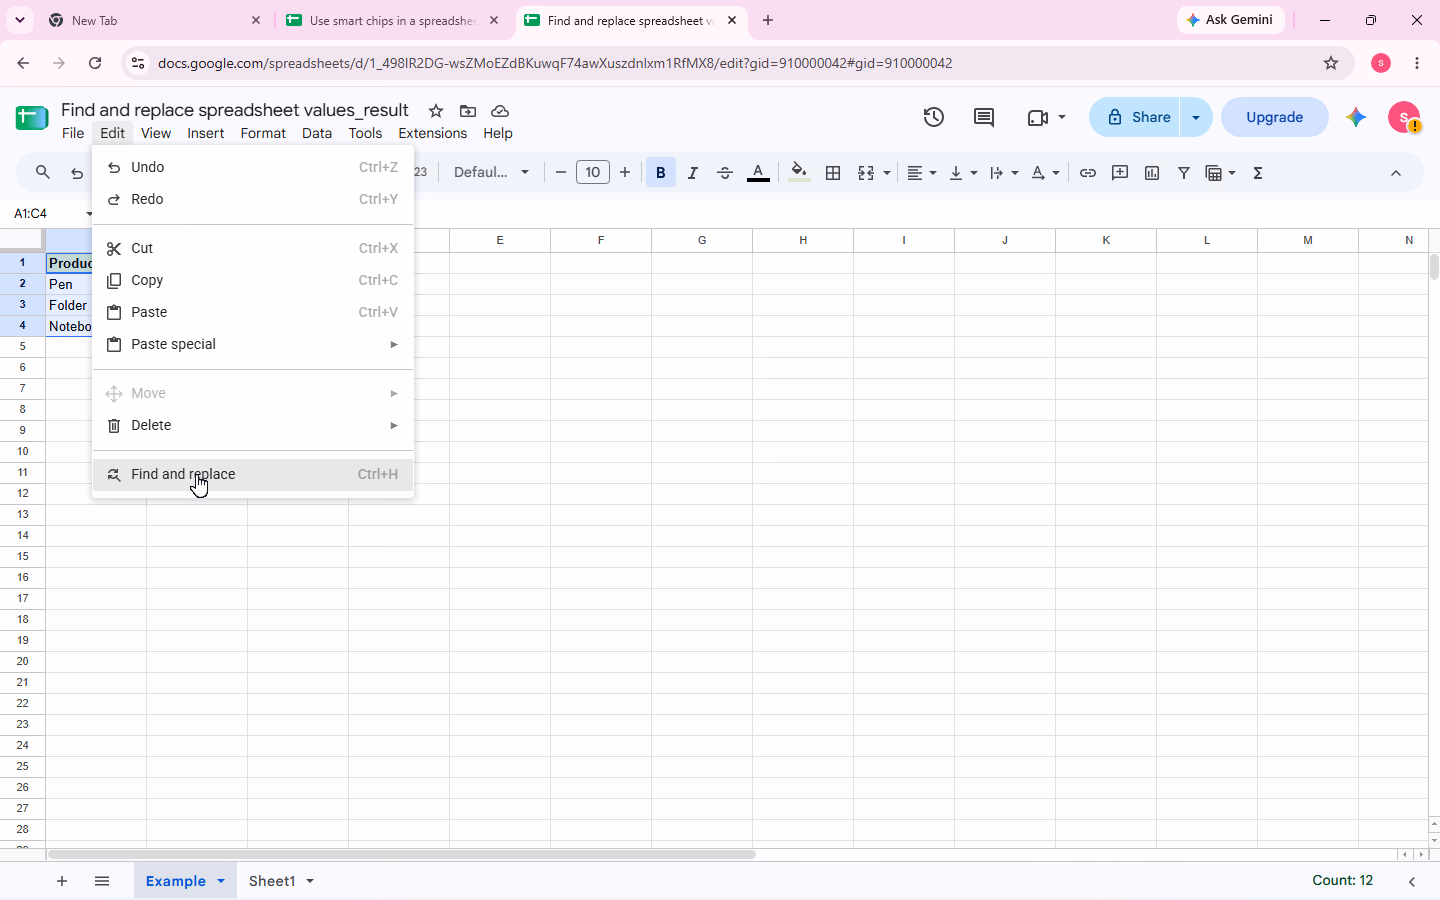Open the fill color picker
The image size is (1440, 900).
coord(799,173)
